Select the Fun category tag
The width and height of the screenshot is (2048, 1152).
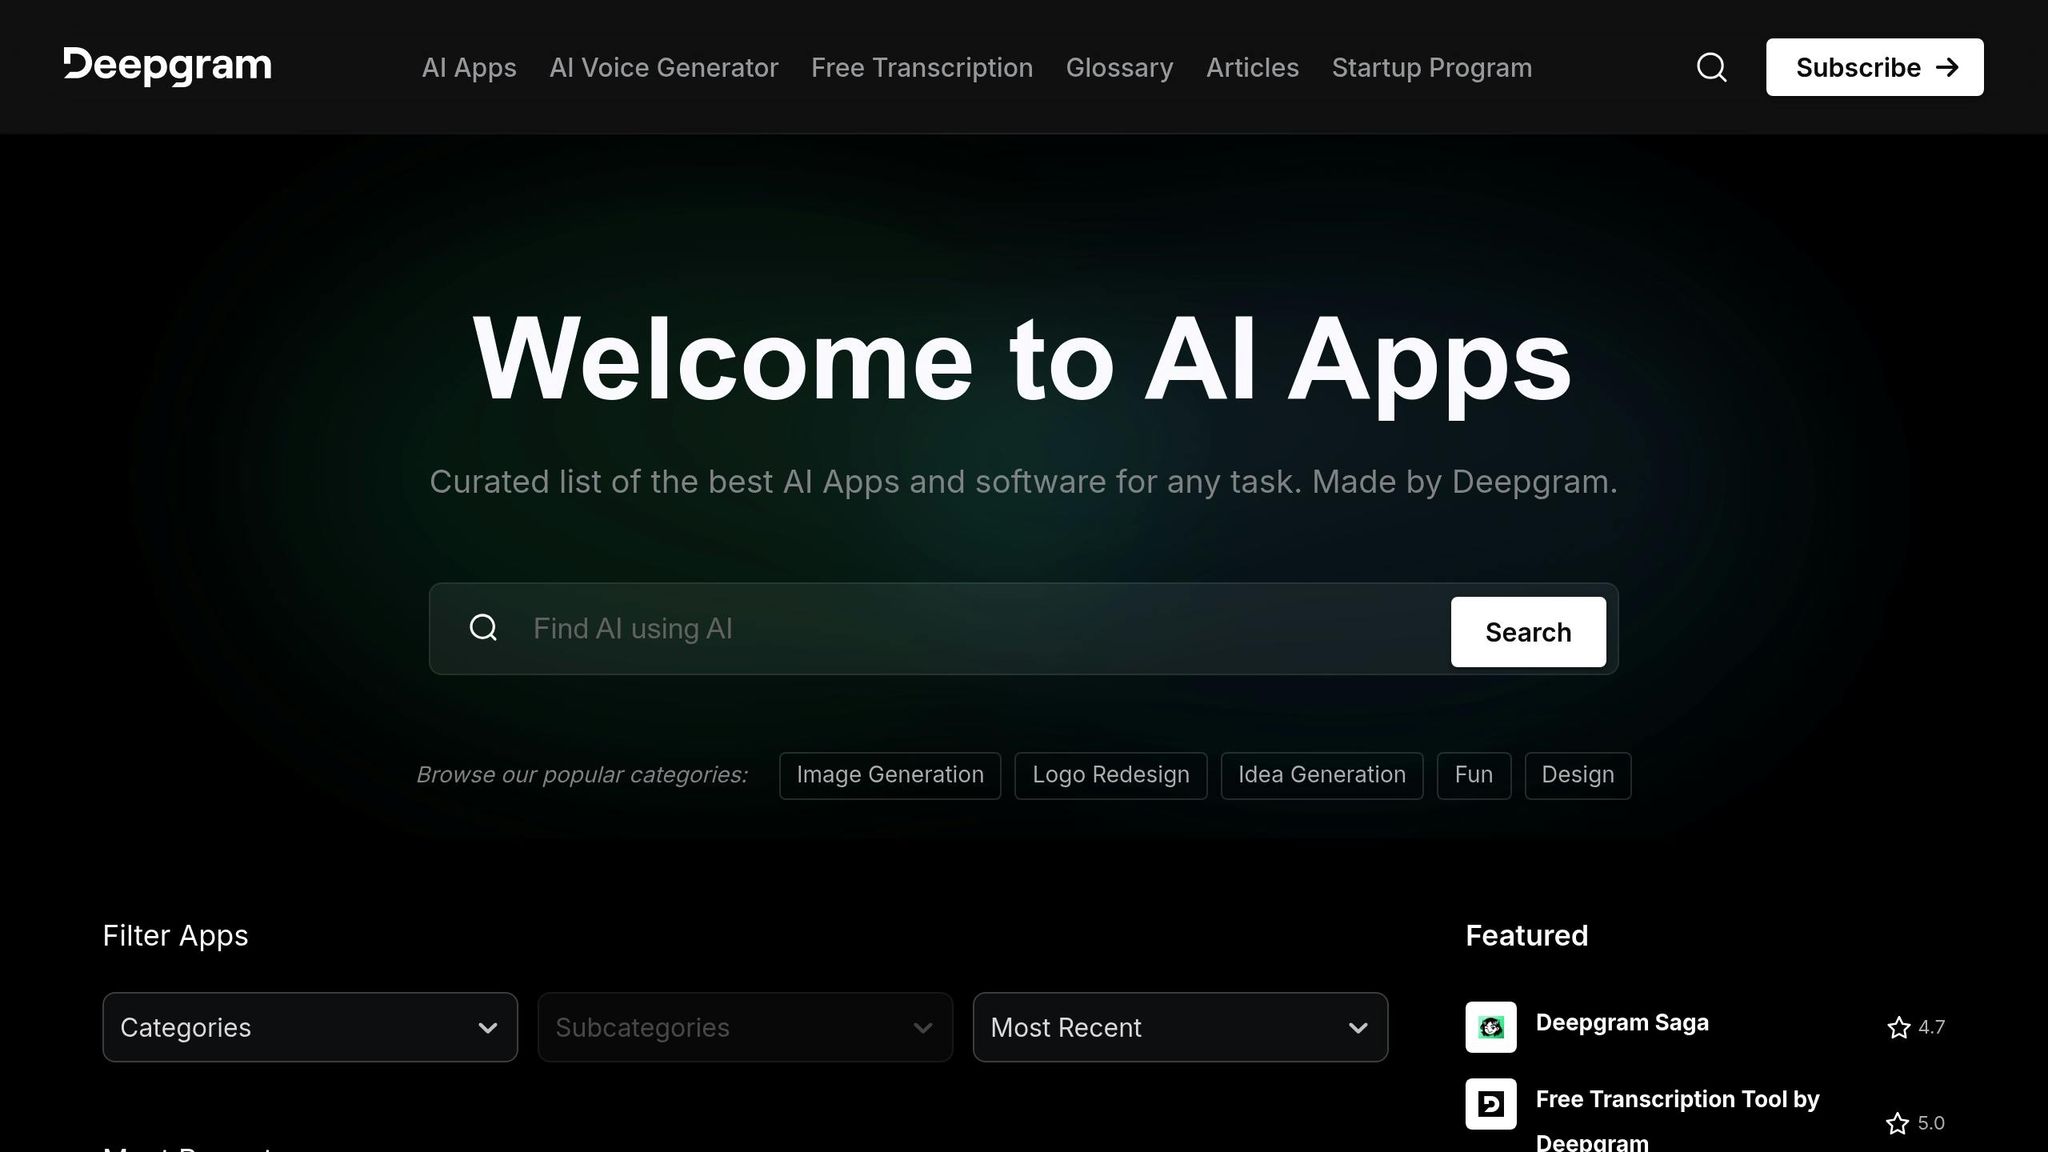coord(1474,775)
